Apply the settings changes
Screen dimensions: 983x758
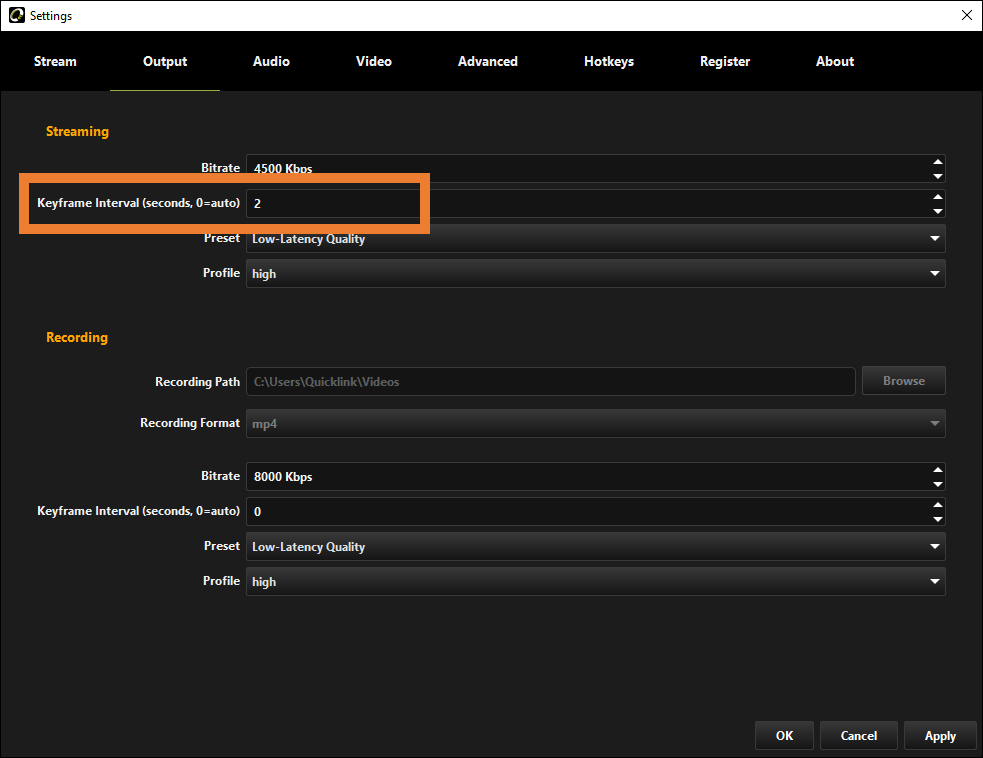pyautogui.click(x=940, y=735)
